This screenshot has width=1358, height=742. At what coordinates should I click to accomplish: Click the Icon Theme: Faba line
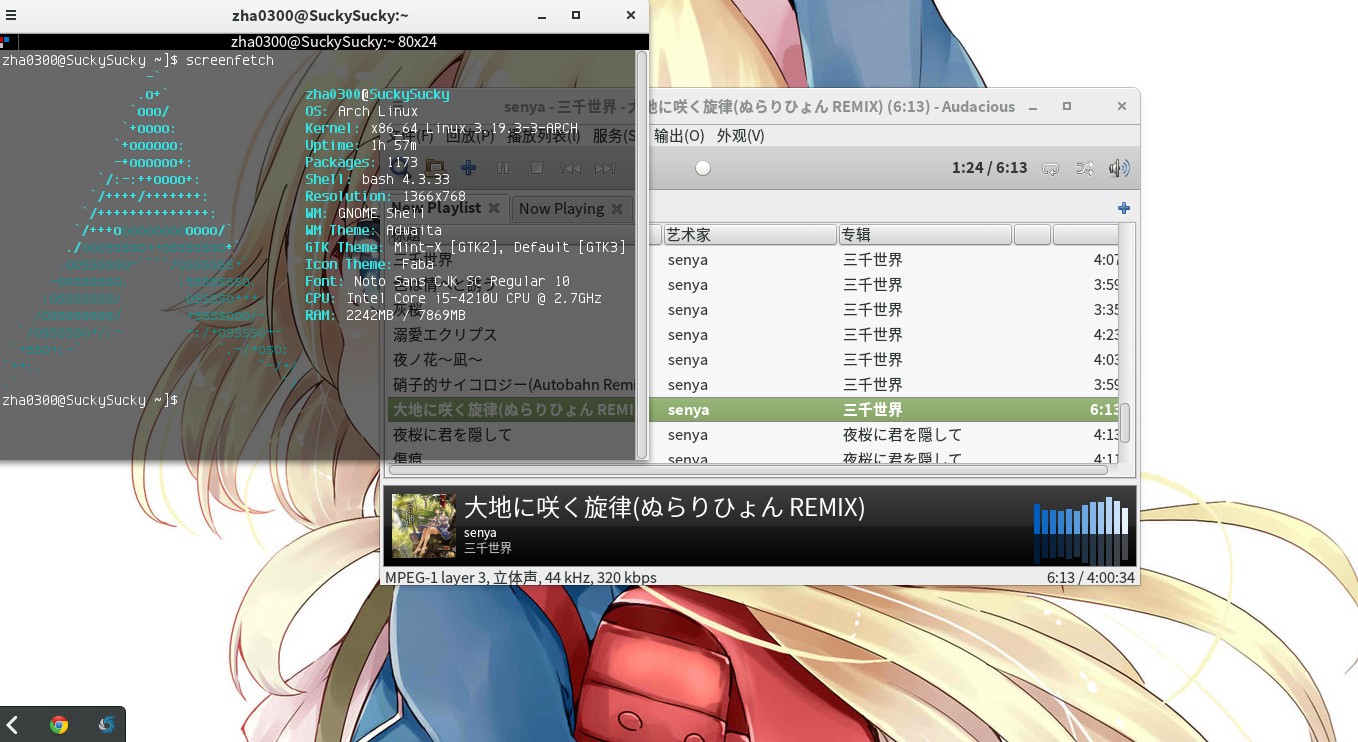[370, 264]
